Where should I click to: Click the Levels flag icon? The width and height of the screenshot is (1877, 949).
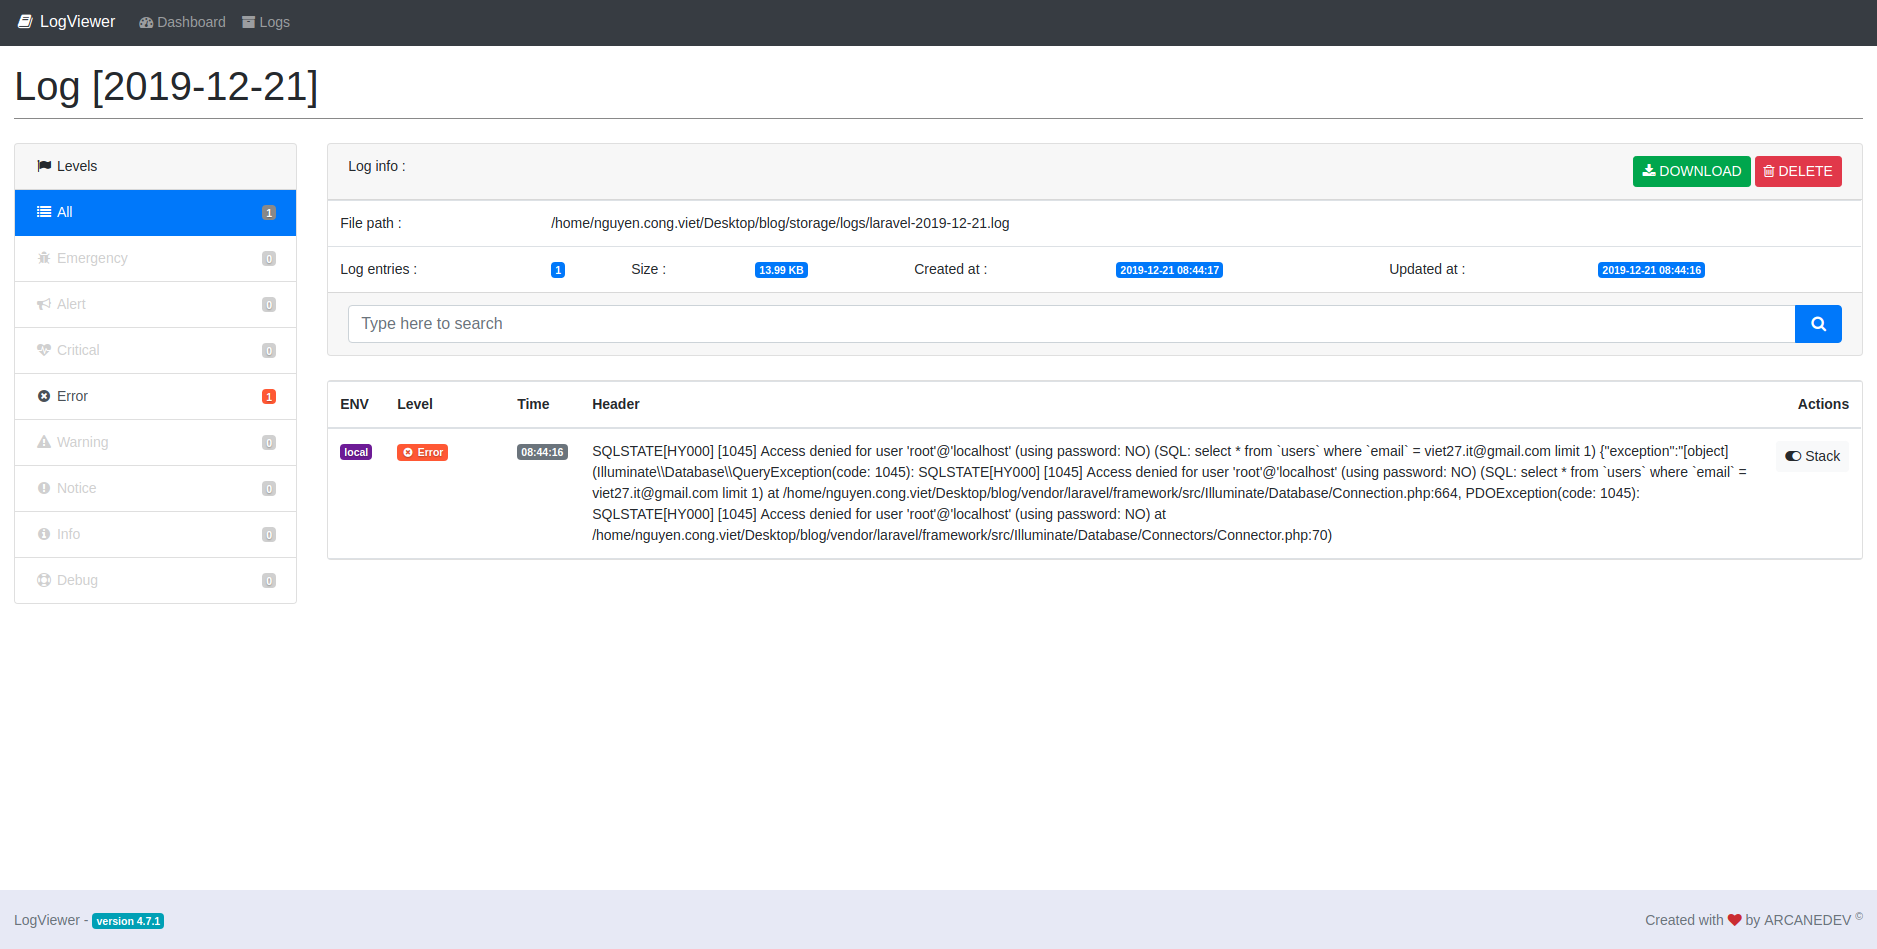point(43,165)
